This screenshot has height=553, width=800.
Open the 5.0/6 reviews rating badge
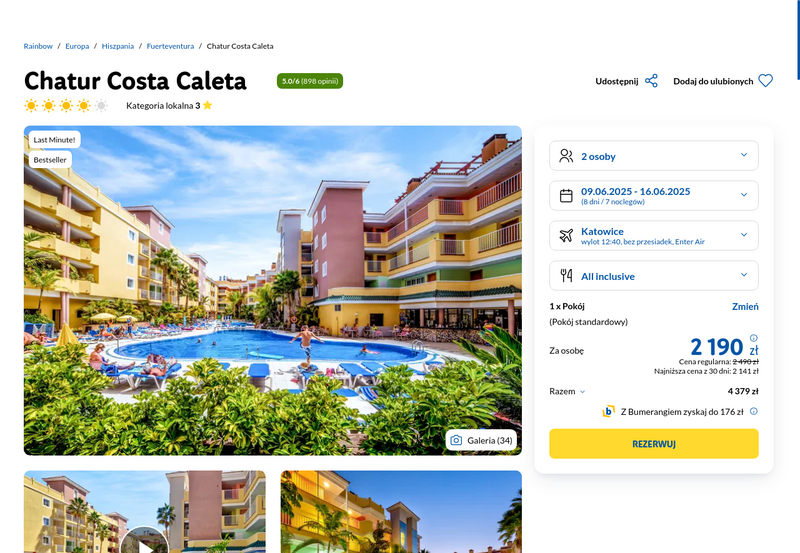(x=310, y=81)
